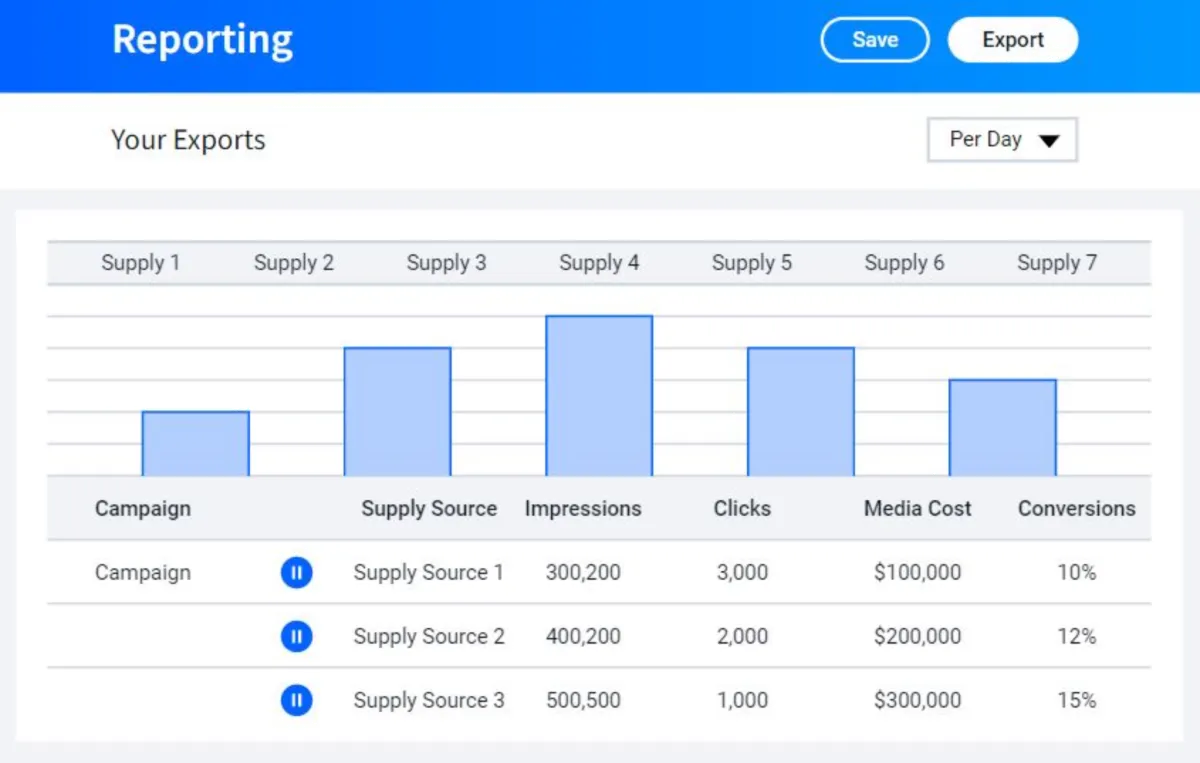Switch to the Supply 2 tab
The width and height of the screenshot is (1200, 763).
[293, 263]
